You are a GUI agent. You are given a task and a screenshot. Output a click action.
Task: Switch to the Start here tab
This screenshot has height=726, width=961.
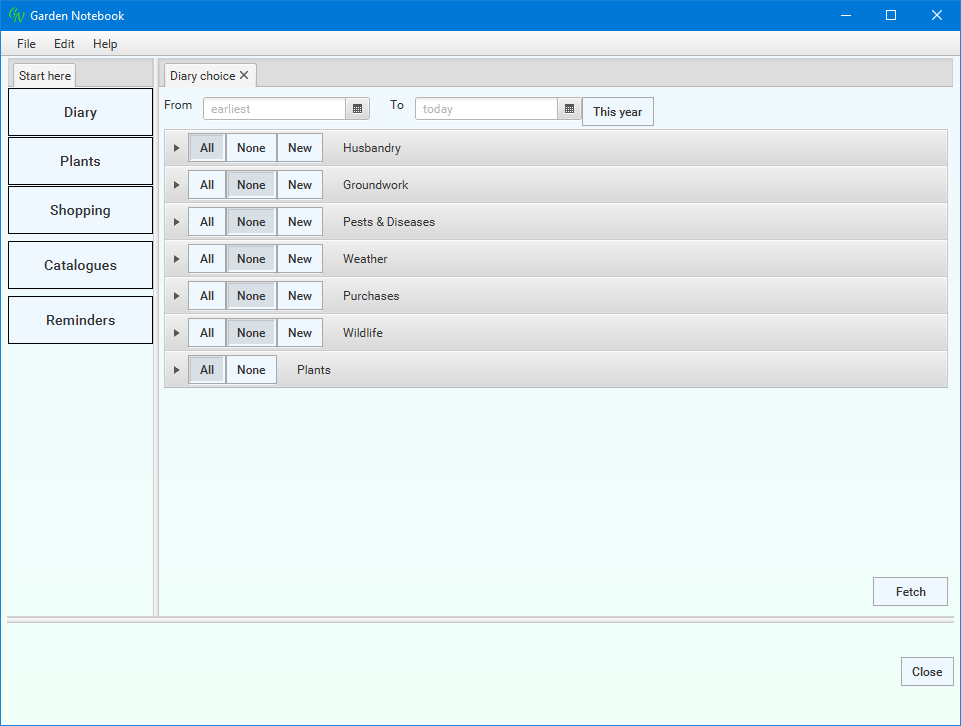click(45, 76)
